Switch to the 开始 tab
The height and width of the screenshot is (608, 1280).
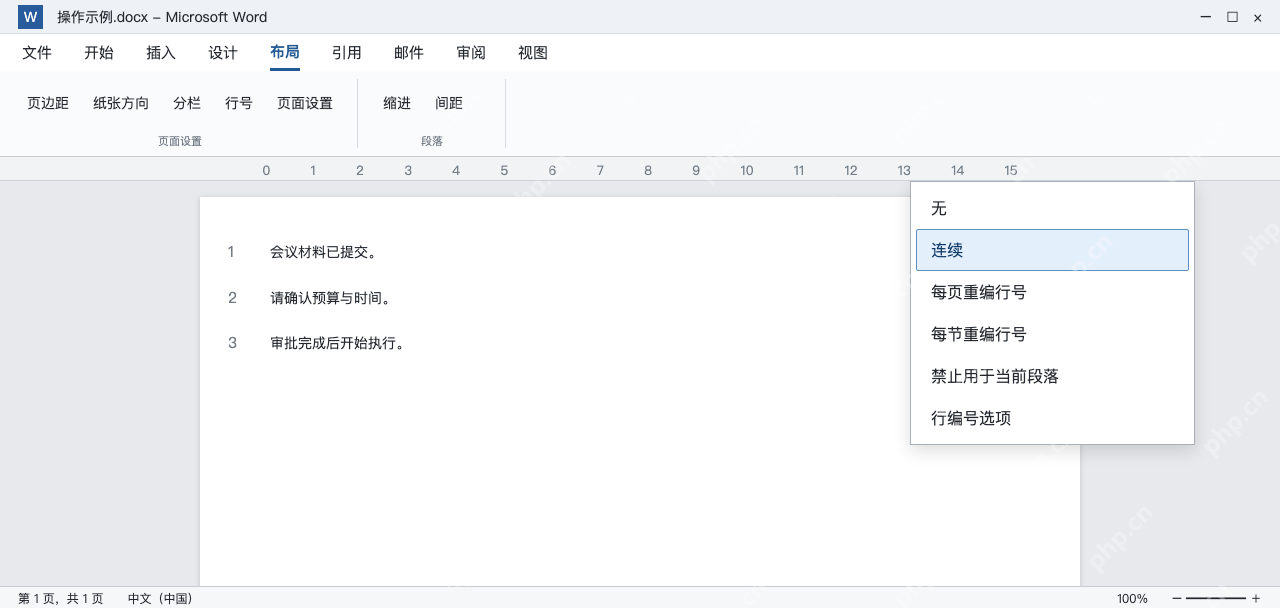(99, 53)
